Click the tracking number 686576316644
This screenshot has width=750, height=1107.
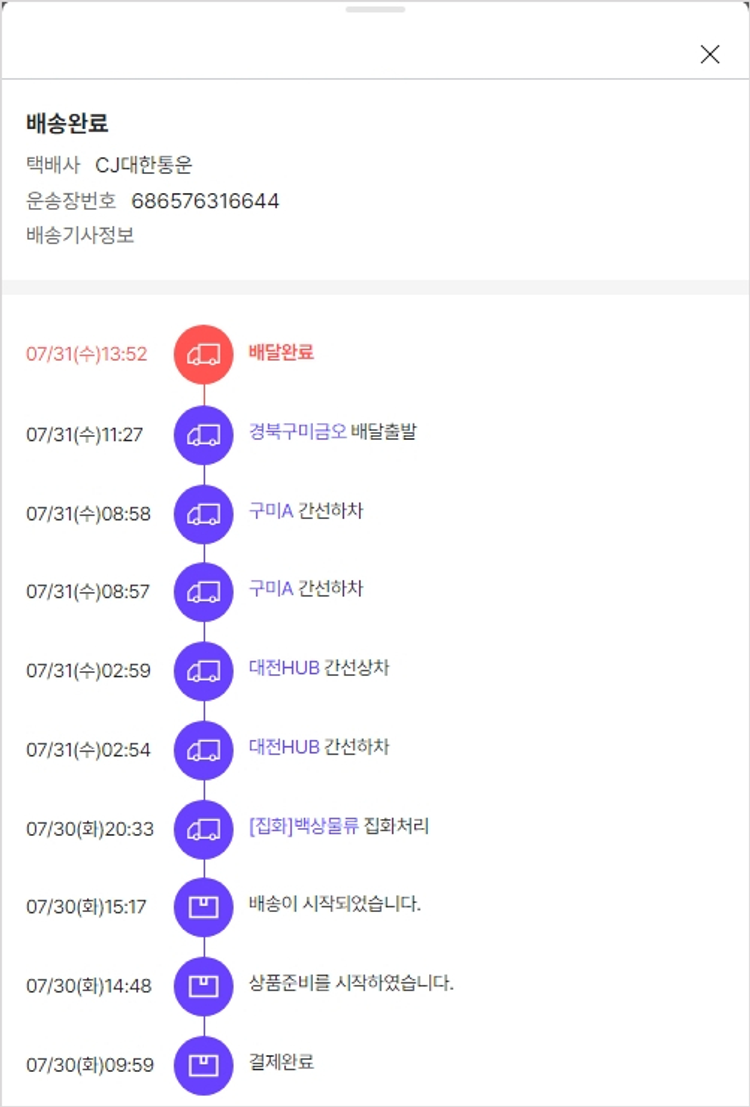pos(205,201)
